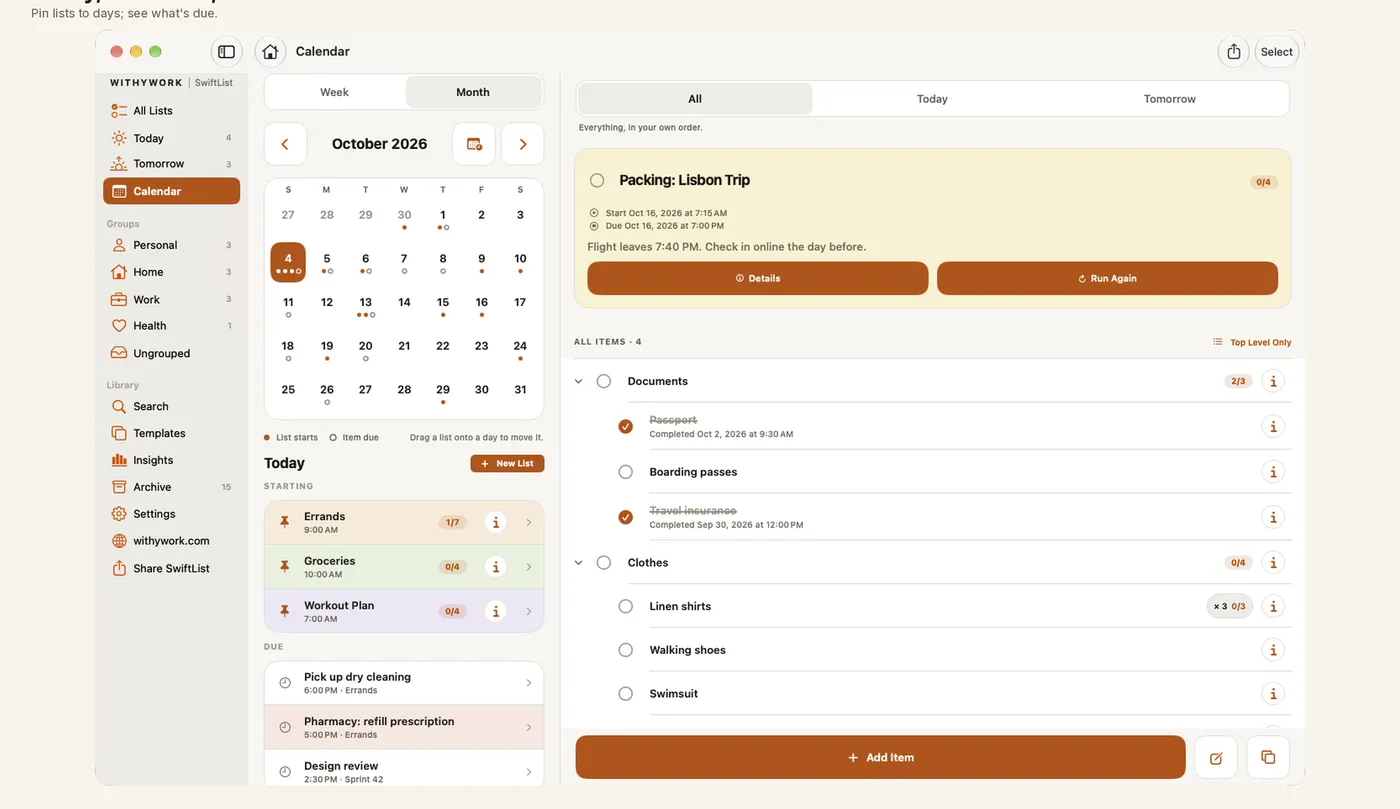Collapse the Clothes group chevron
The height and width of the screenshot is (809, 1400).
coord(578,563)
